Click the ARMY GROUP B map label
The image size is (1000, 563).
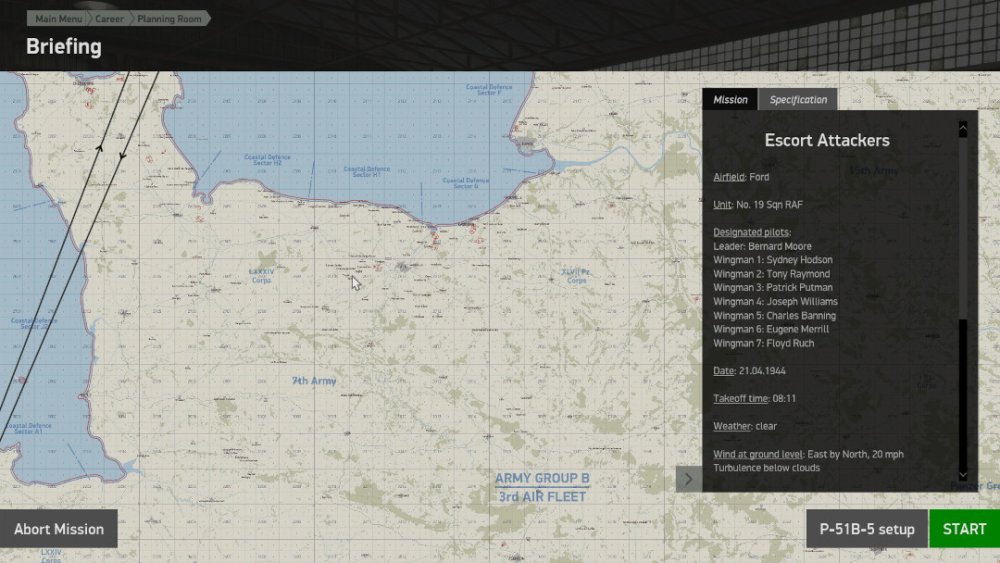pyautogui.click(x=542, y=478)
